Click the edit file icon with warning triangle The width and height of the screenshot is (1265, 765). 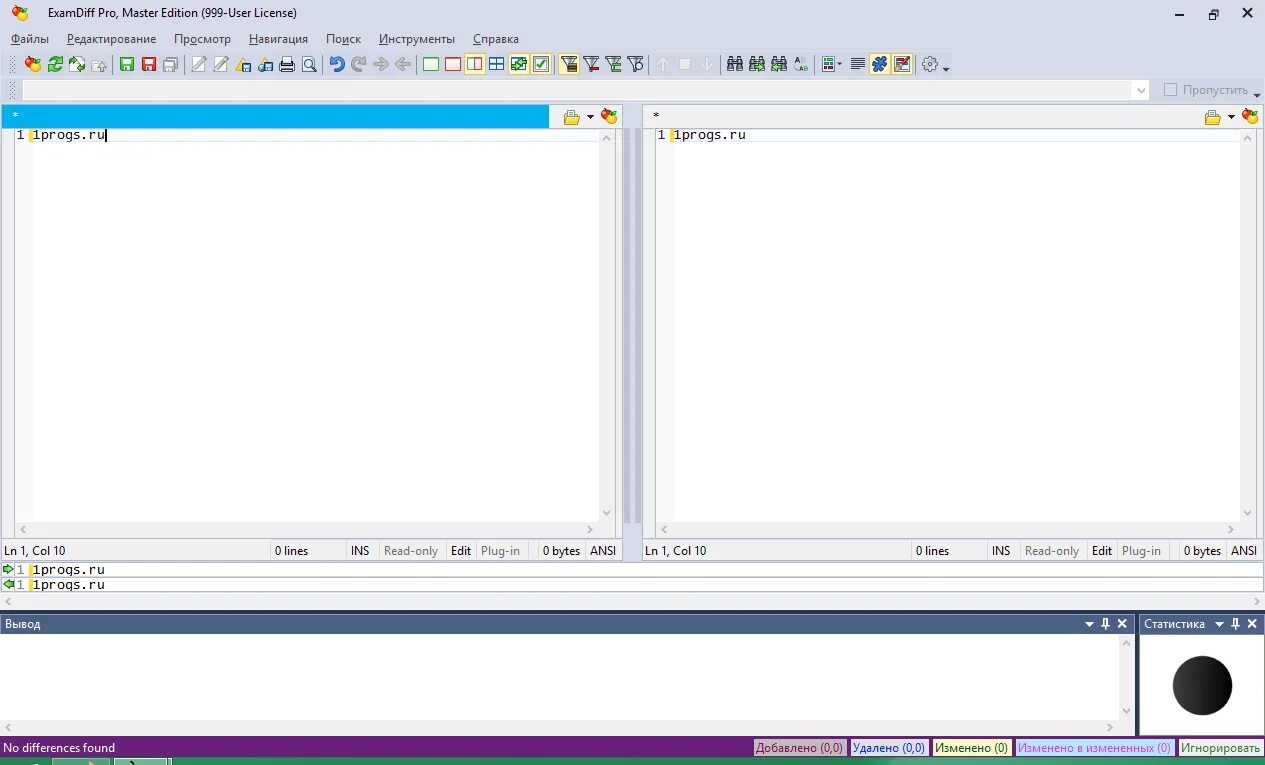(243, 65)
